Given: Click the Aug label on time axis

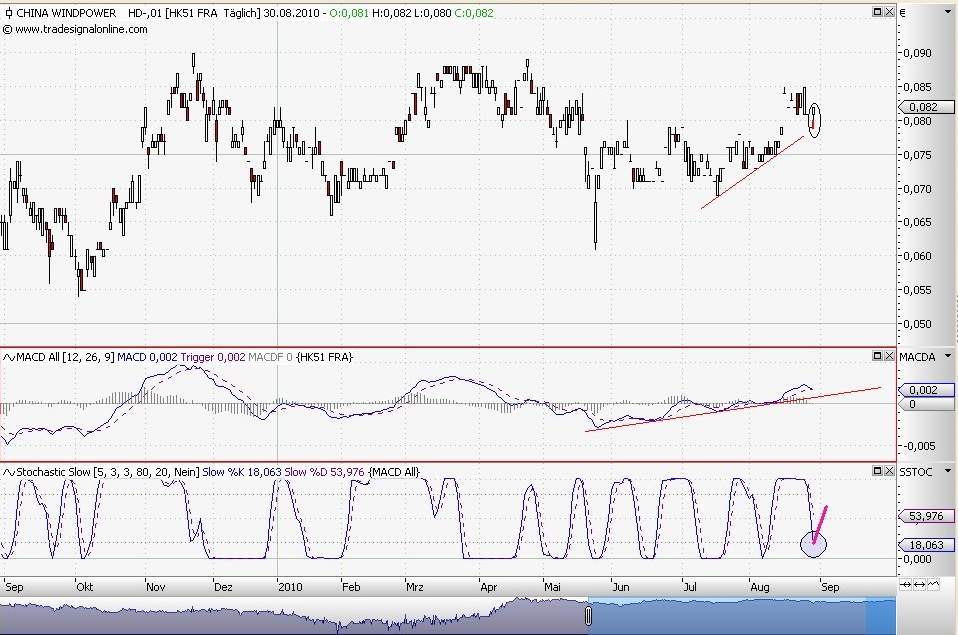Looking at the screenshot, I should point(759,587).
